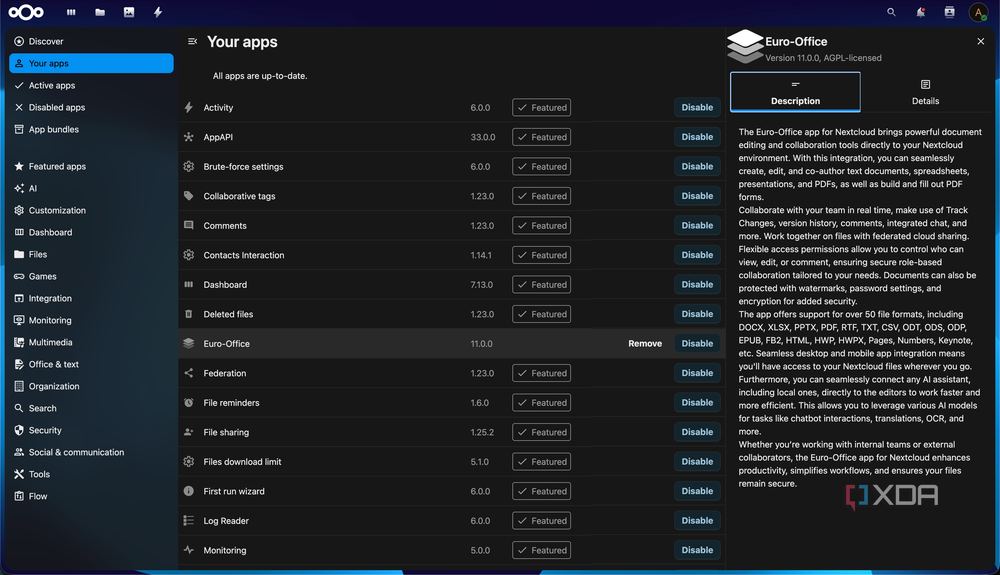The height and width of the screenshot is (575, 1000).
Task: Open the search magnifier in top bar
Action: [x=891, y=12]
